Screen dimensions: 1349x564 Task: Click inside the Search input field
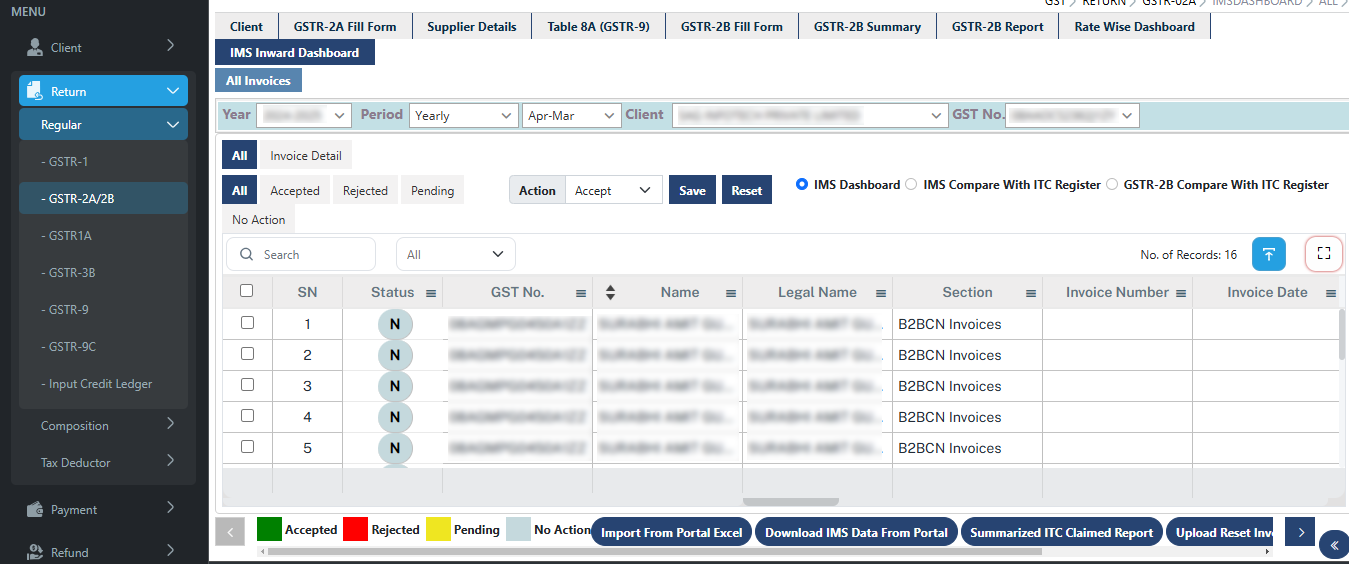[312, 255]
